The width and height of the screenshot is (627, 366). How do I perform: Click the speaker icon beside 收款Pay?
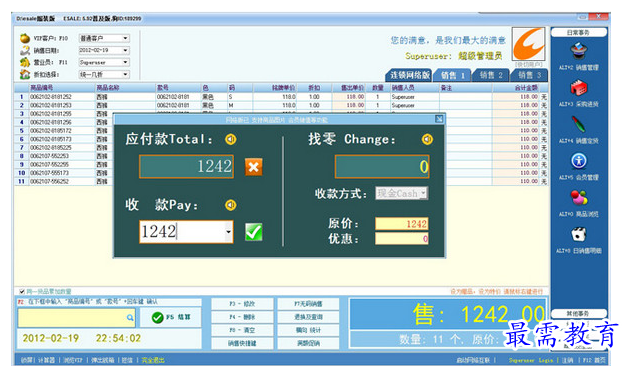231,205
